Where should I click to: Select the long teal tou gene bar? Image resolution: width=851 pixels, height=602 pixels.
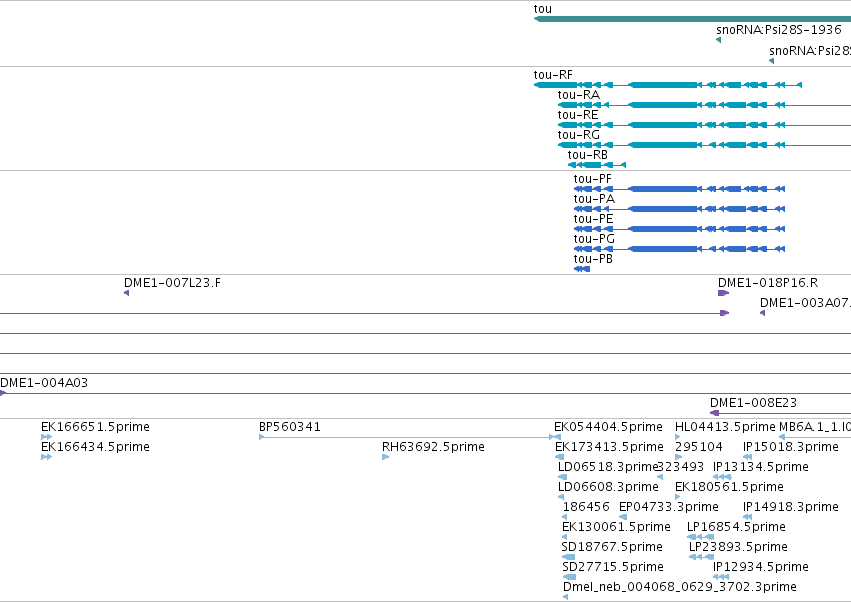[692, 20]
